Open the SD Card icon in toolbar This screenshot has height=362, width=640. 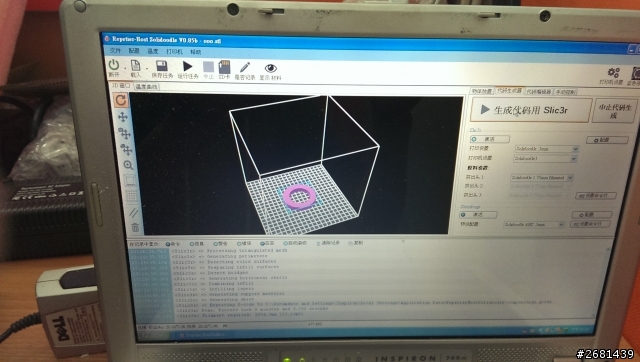pyautogui.click(x=224, y=67)
